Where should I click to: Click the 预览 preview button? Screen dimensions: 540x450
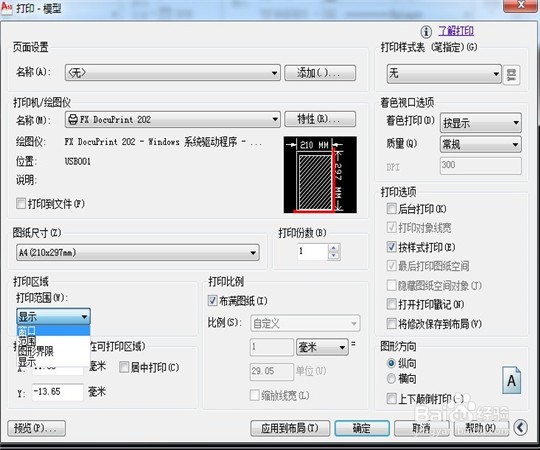tap(37, 428)
